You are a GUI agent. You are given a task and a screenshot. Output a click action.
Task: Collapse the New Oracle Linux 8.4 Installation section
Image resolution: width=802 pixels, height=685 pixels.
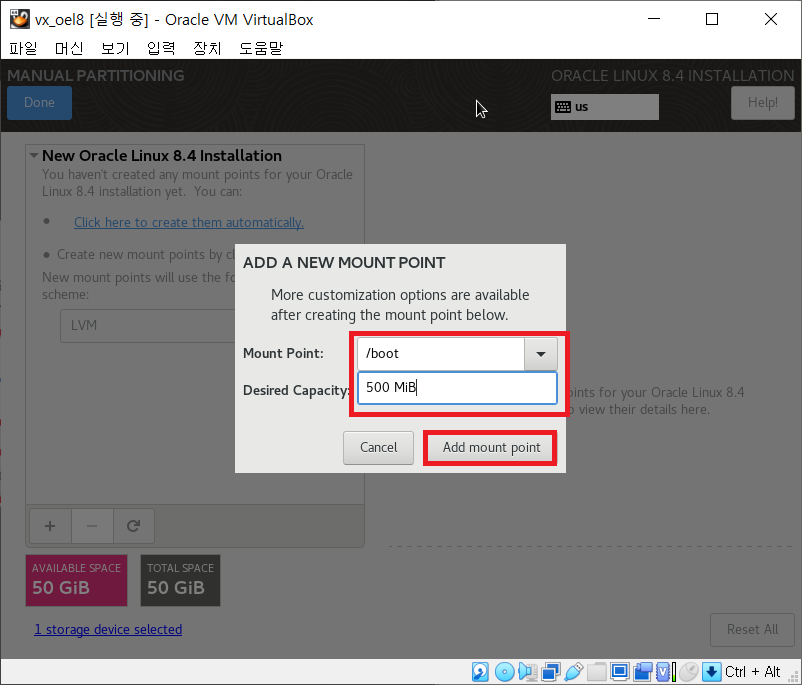[x=34, y=156]
